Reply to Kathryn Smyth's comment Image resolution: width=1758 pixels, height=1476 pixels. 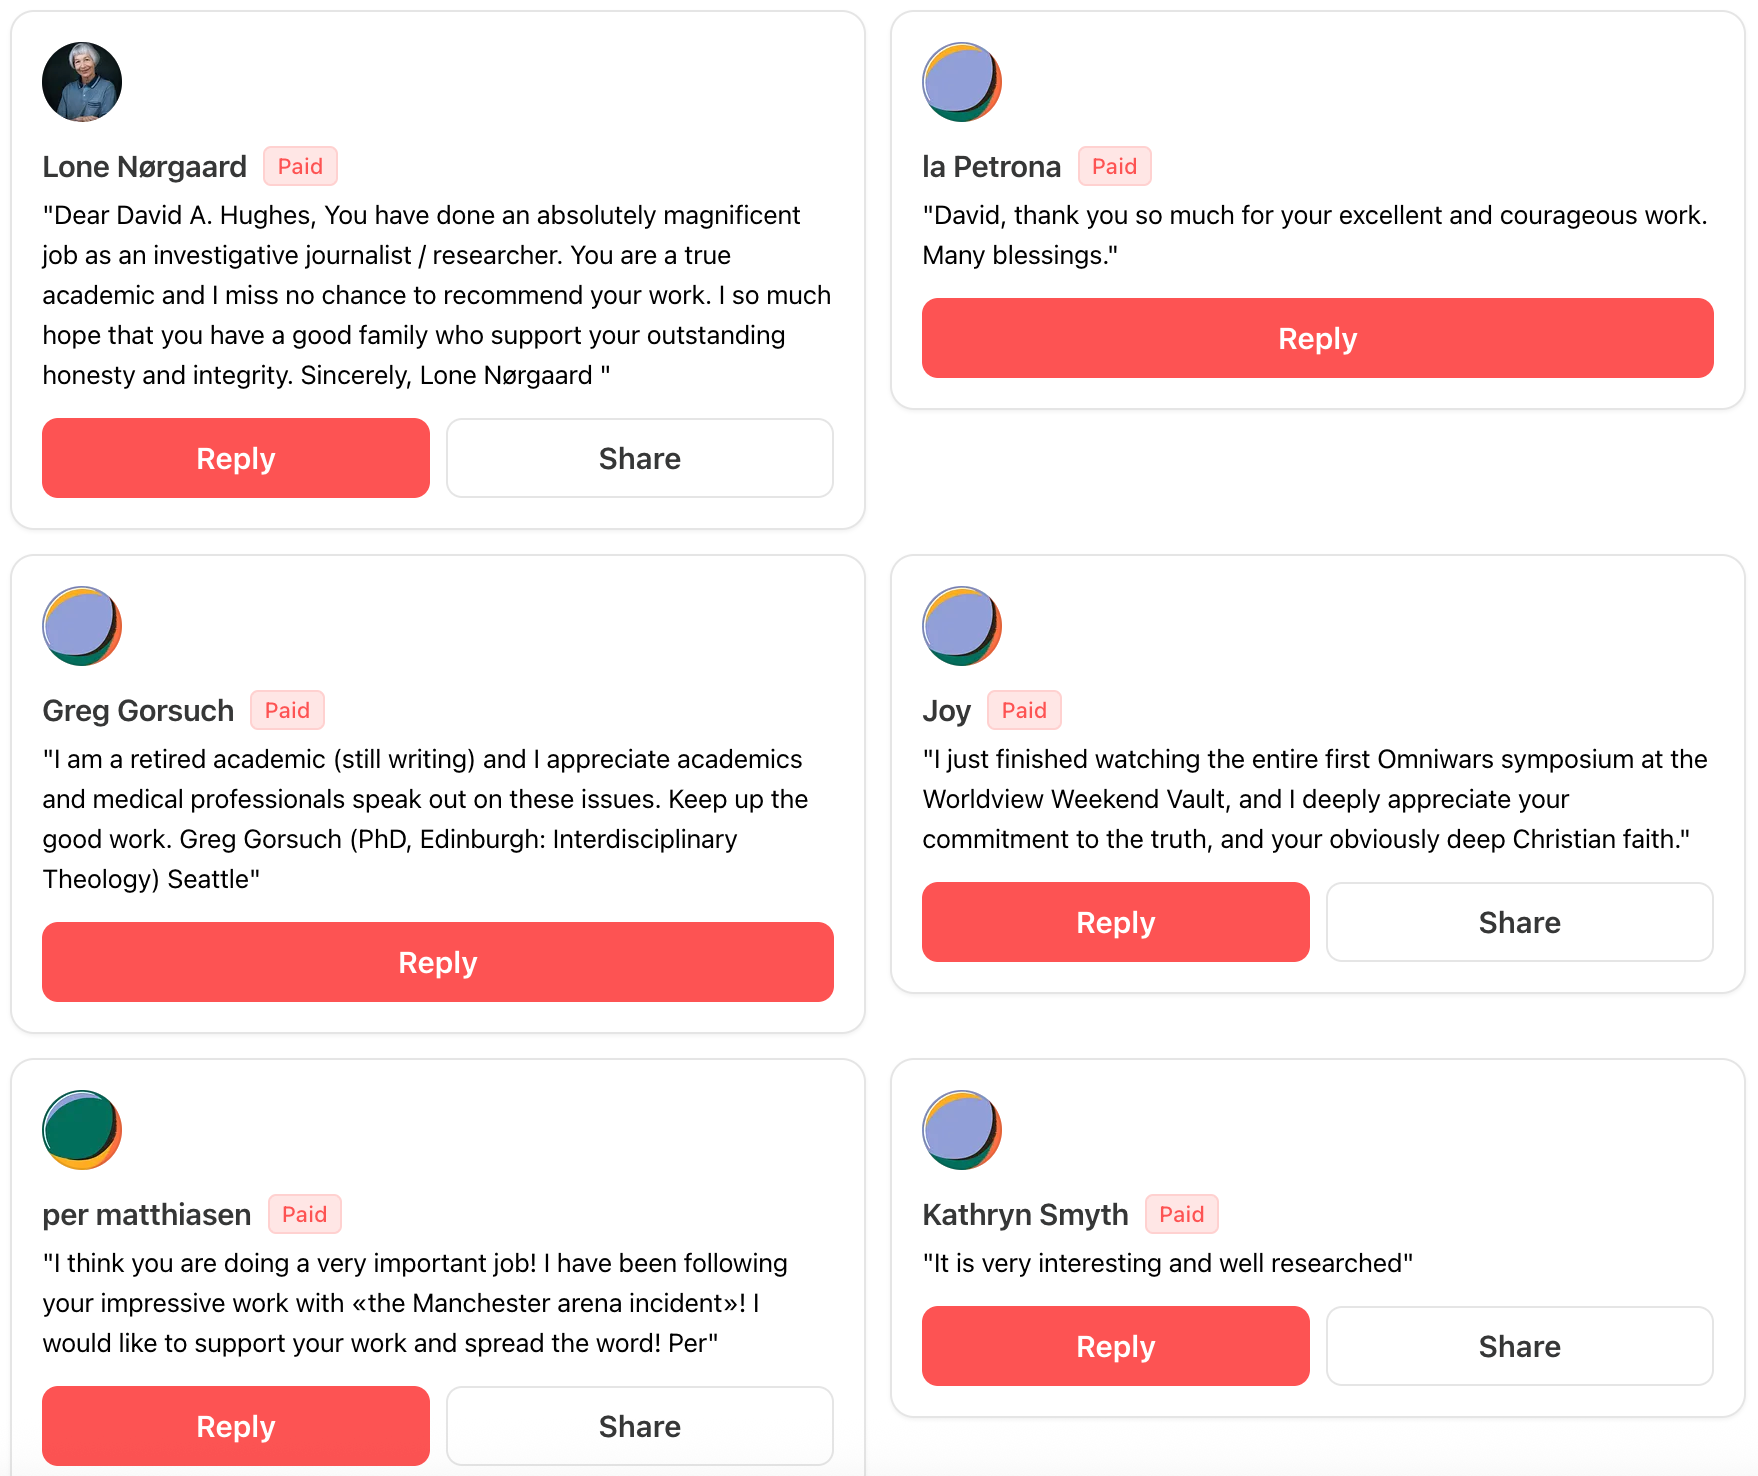(x=1115, y=1346)
